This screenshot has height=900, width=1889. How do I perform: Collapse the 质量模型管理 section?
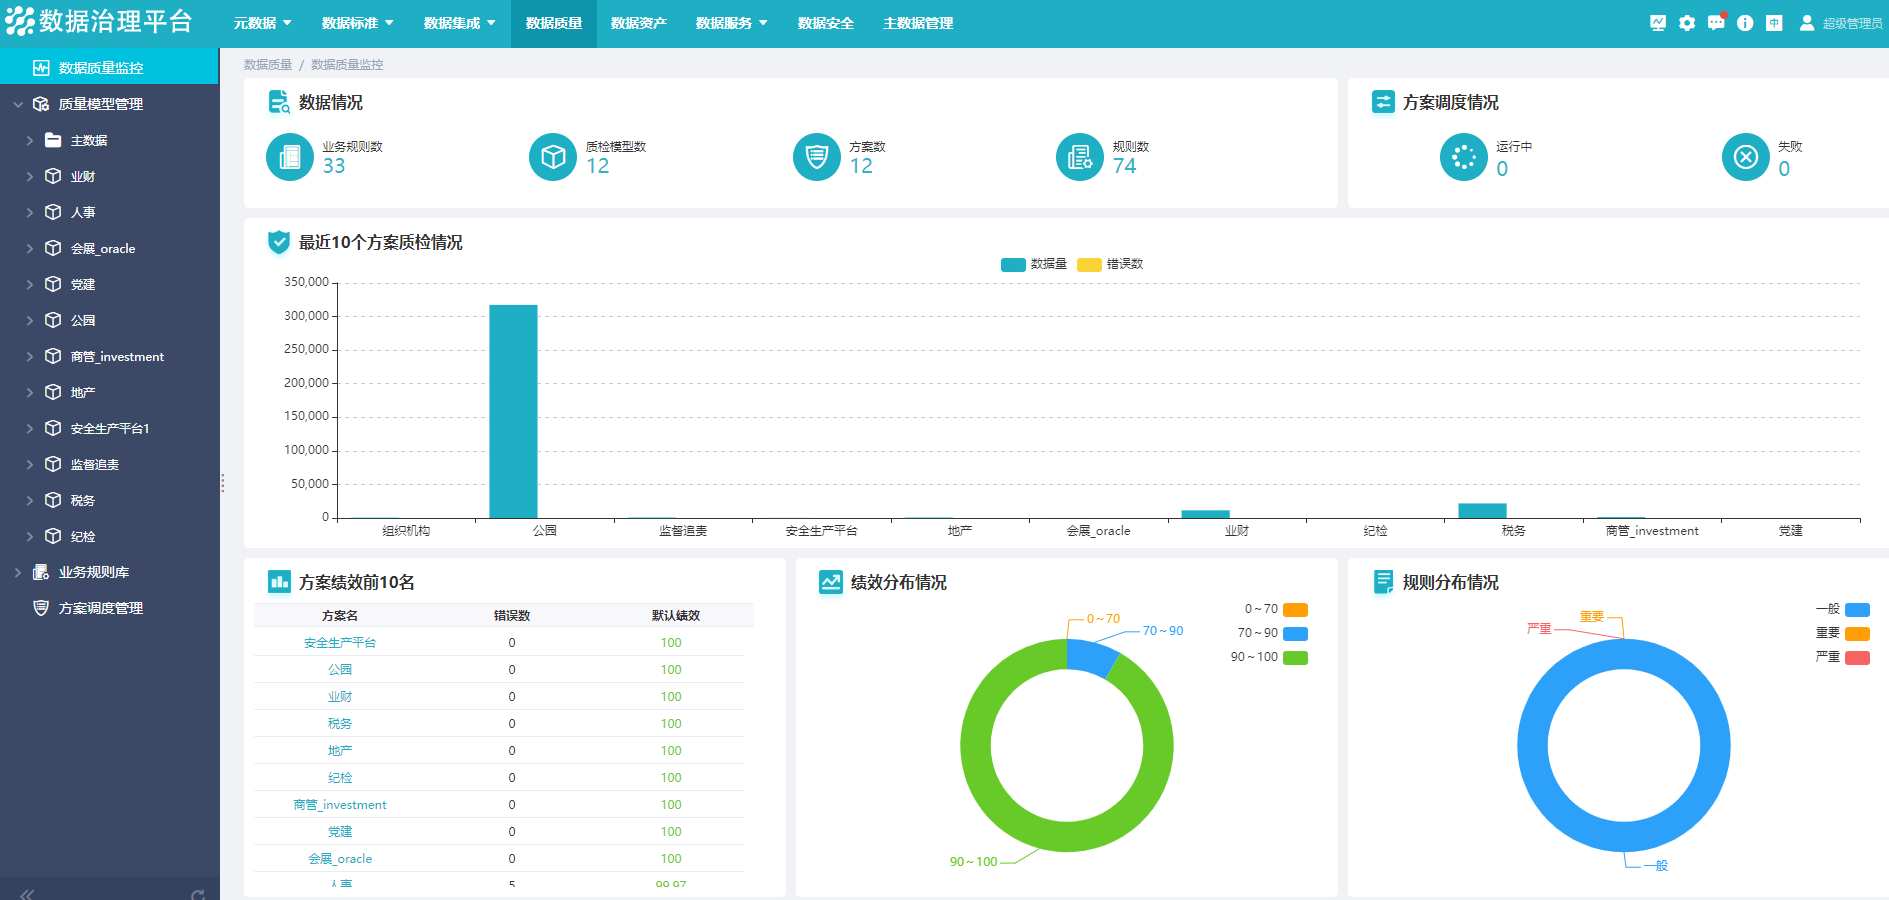[x=18, y=104]
